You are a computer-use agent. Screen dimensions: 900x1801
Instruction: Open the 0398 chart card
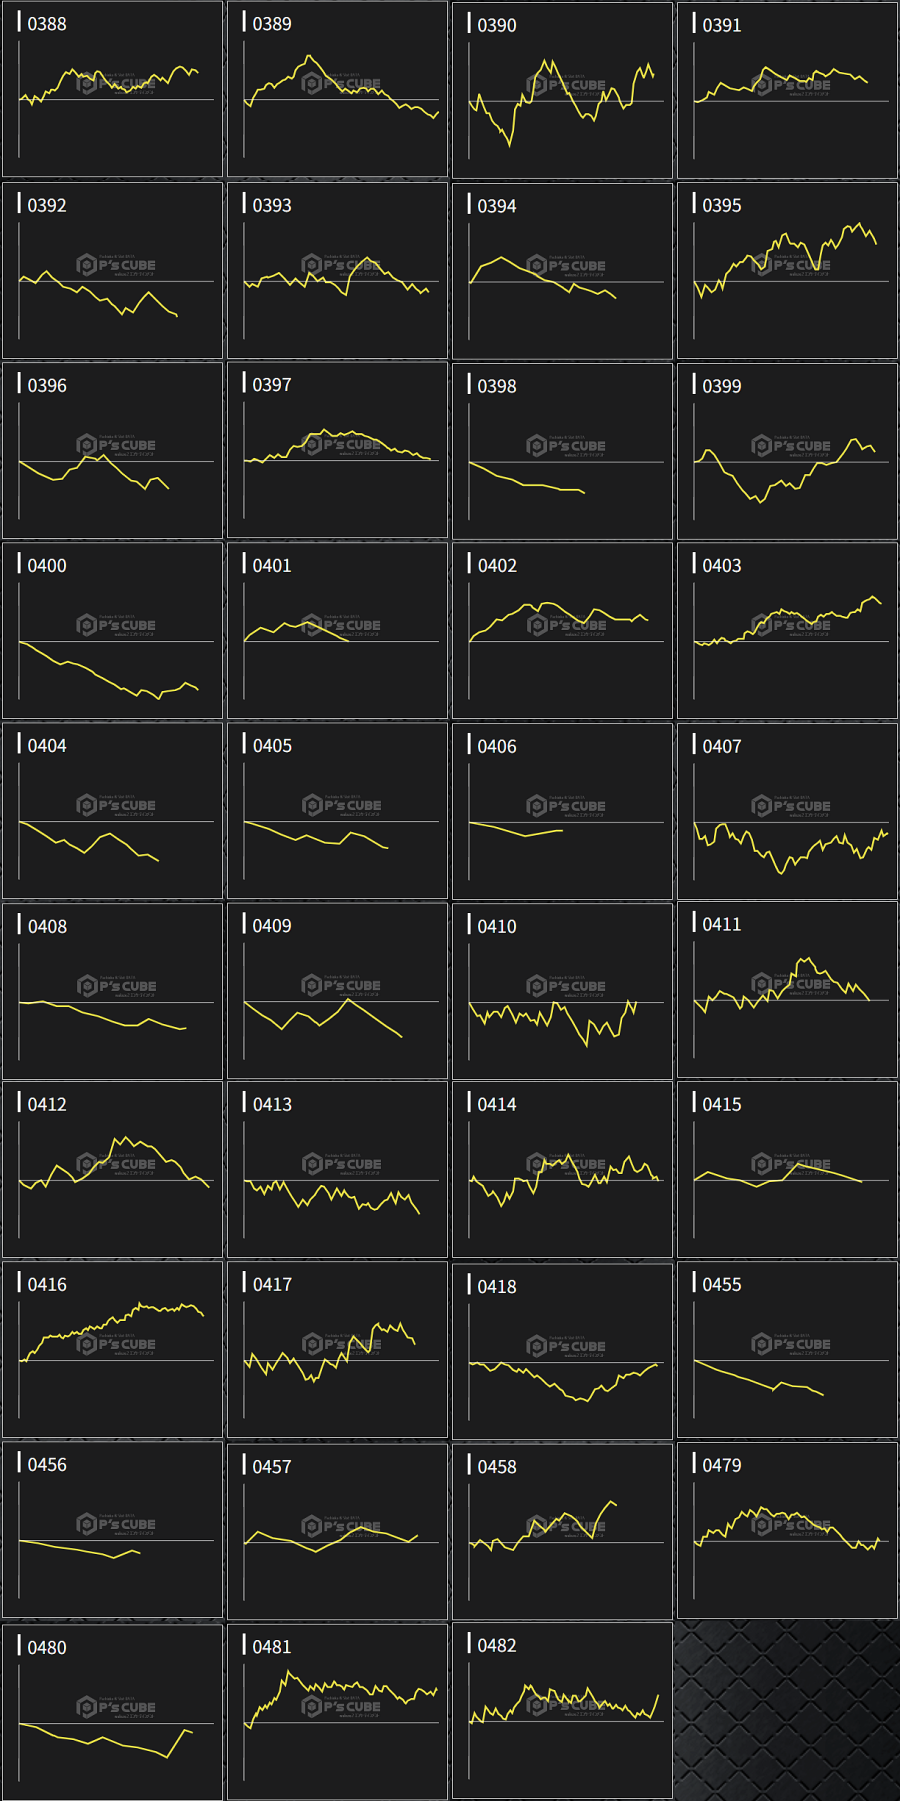click(562, 450)
